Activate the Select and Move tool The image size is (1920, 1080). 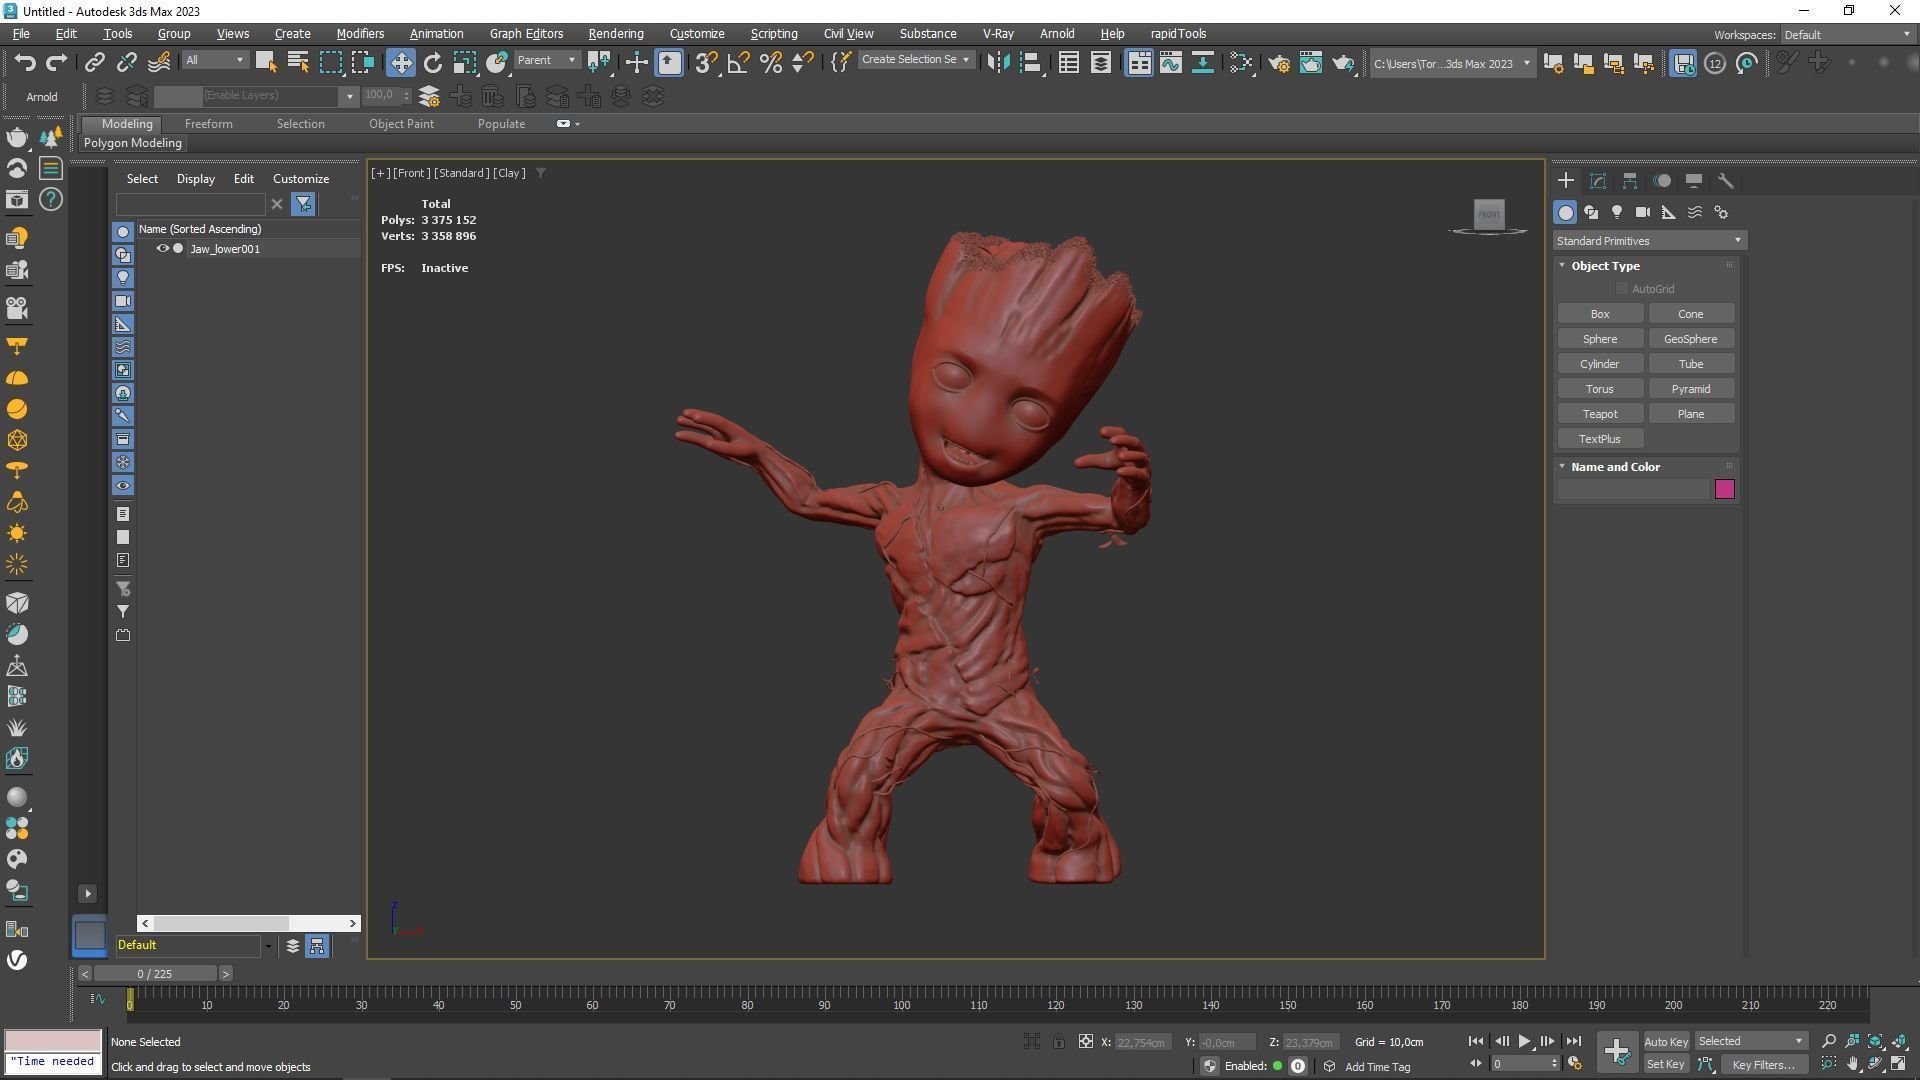(x=400, y=62)
